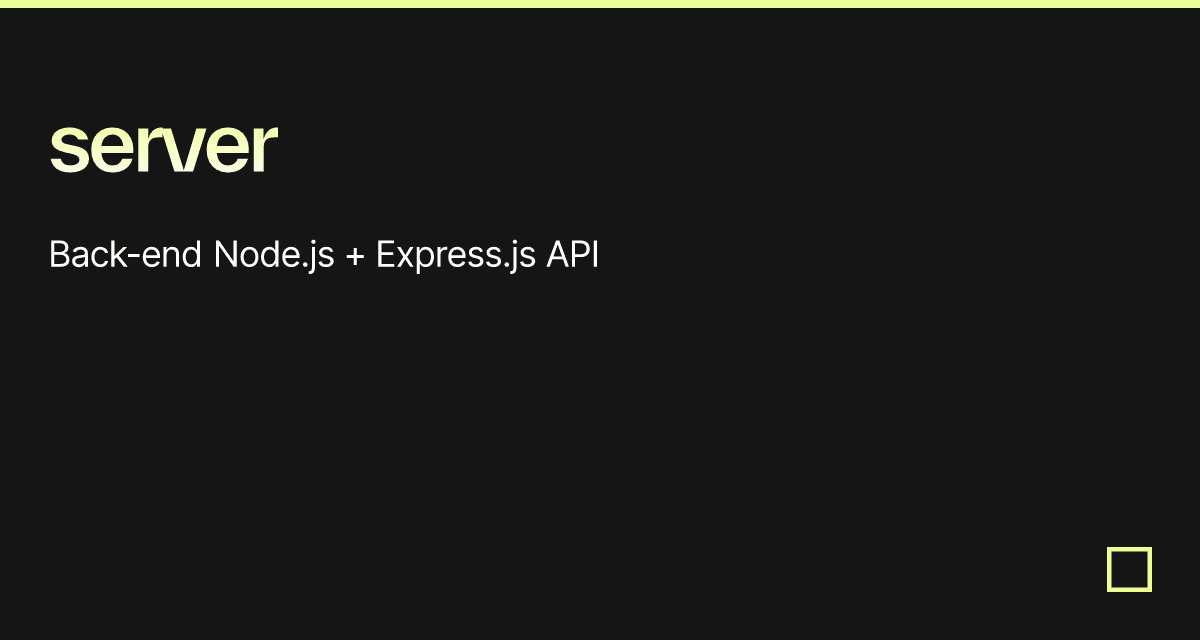Click the square outline logo icon
This screenshot has height=640, width=1200.
coord(1129,569)
